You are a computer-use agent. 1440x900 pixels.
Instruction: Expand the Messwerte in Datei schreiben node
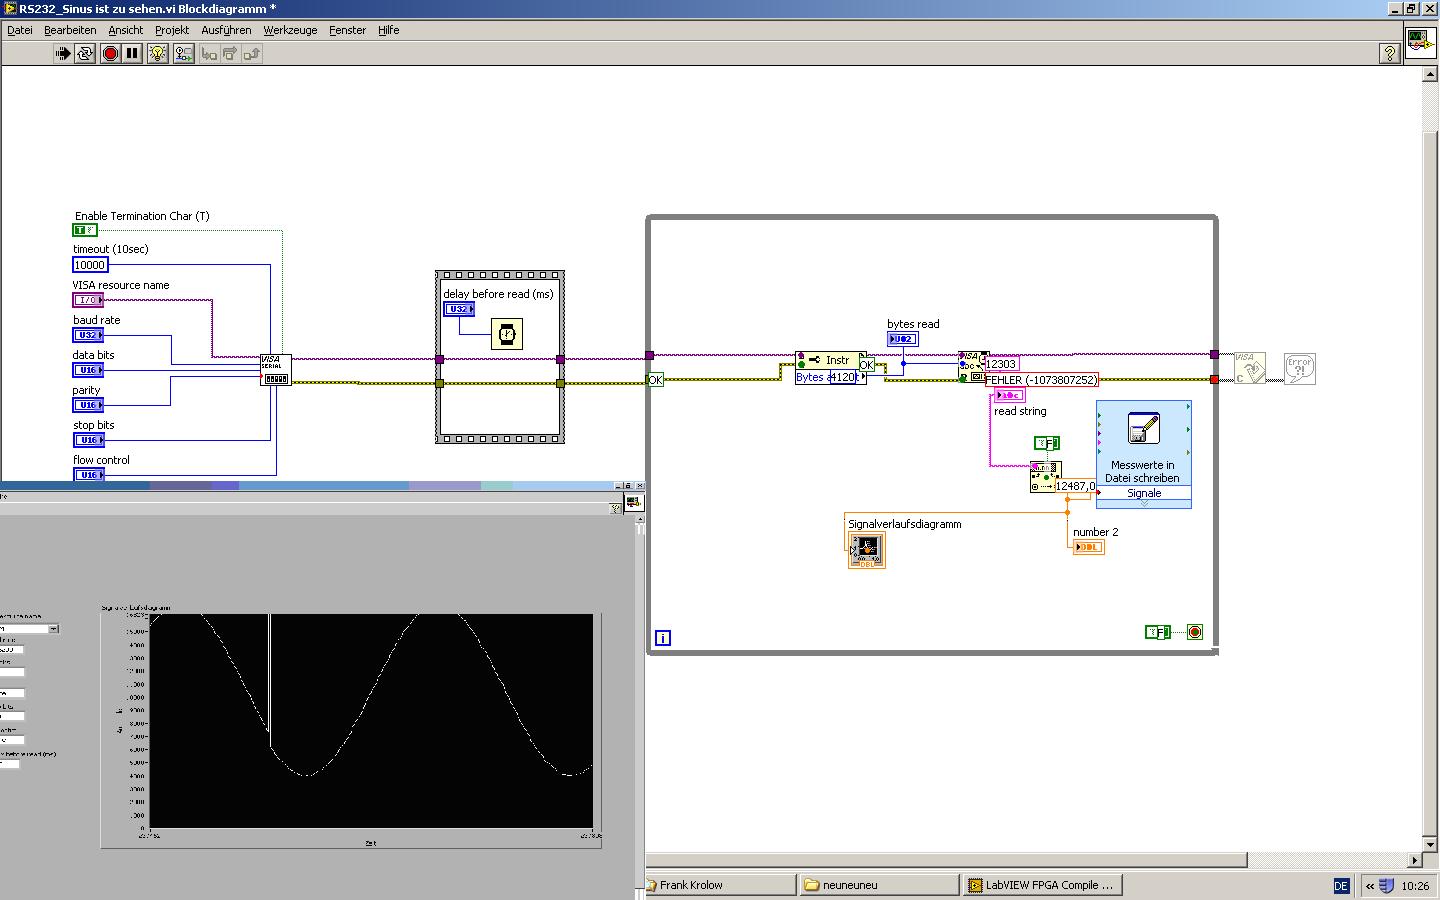point(1143,503)
